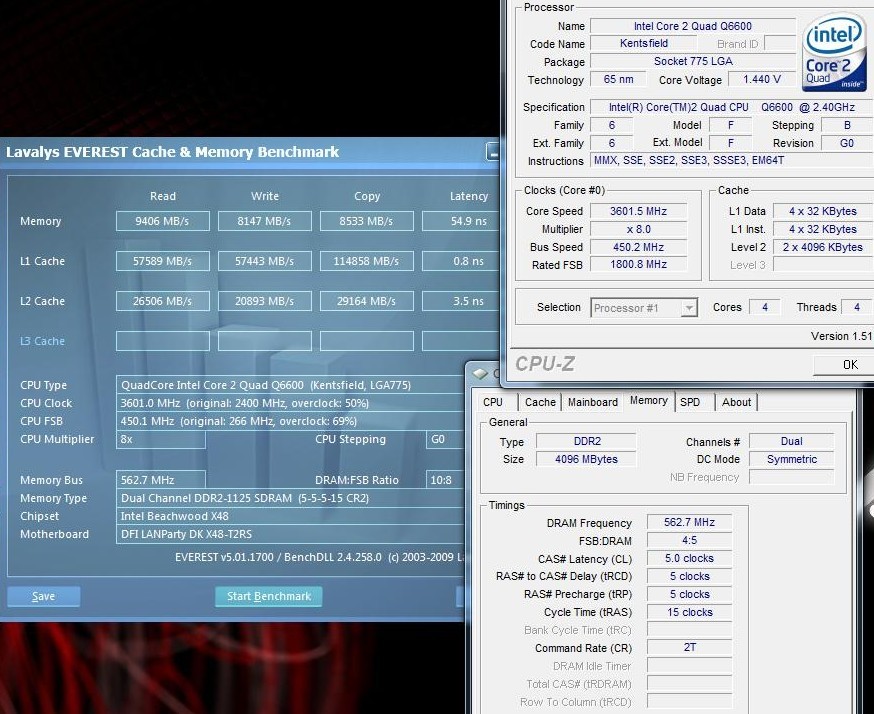Click the Channels # Dual field

(x=792, y=441)
